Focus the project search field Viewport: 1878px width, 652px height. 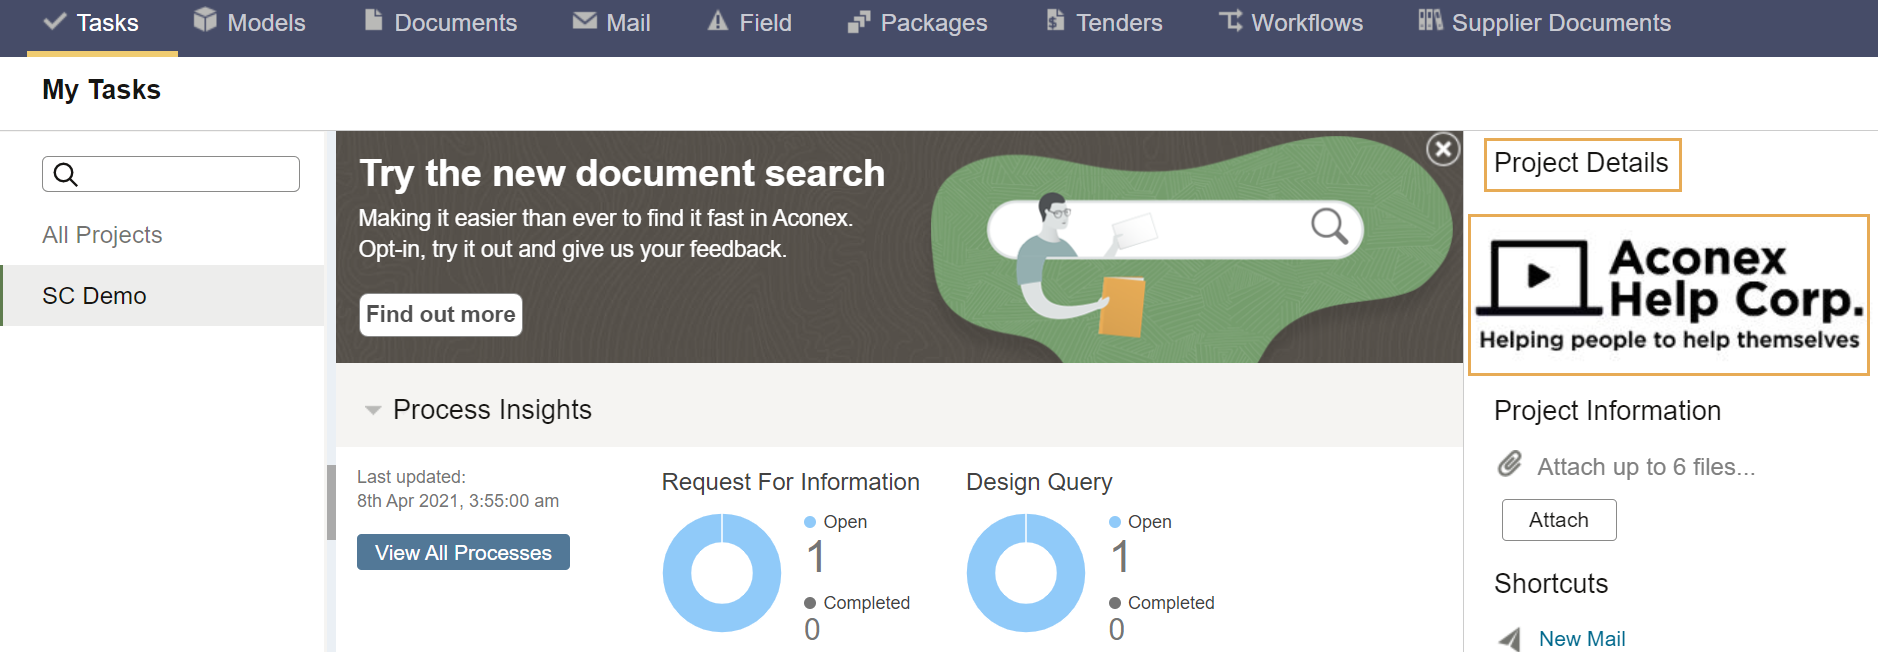click(171, 174)
